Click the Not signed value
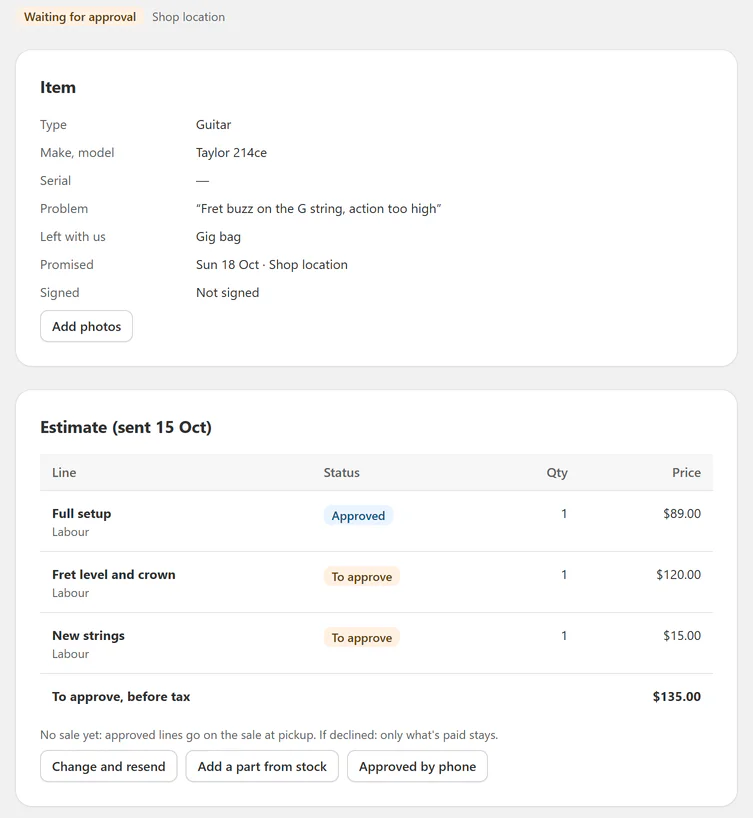This screenshot has height=818, width=753. click(x=228, y=293)
